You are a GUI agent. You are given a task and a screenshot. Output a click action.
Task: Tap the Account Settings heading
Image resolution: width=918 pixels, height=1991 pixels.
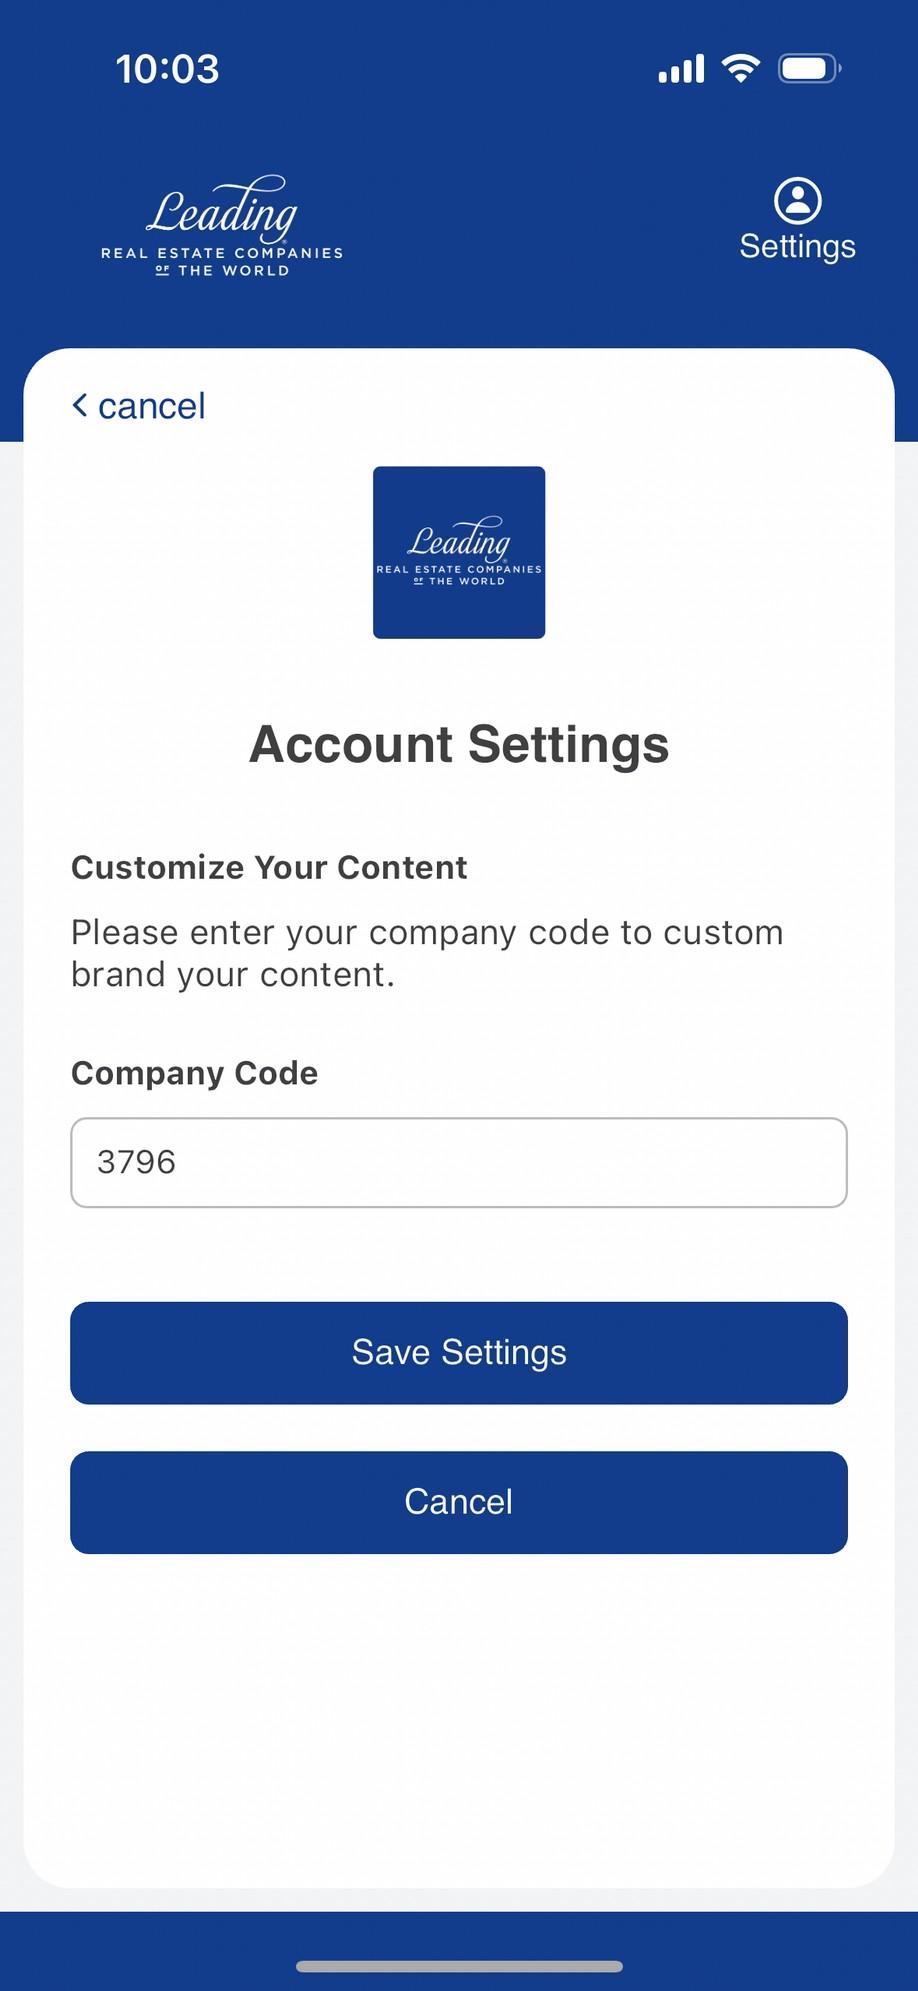click(459, 744)
